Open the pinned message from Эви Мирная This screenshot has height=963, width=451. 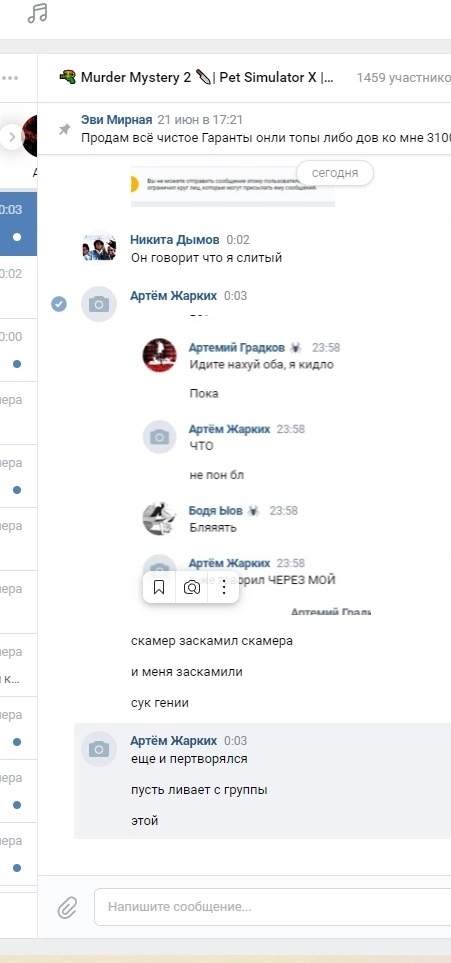tap(265, 128)
